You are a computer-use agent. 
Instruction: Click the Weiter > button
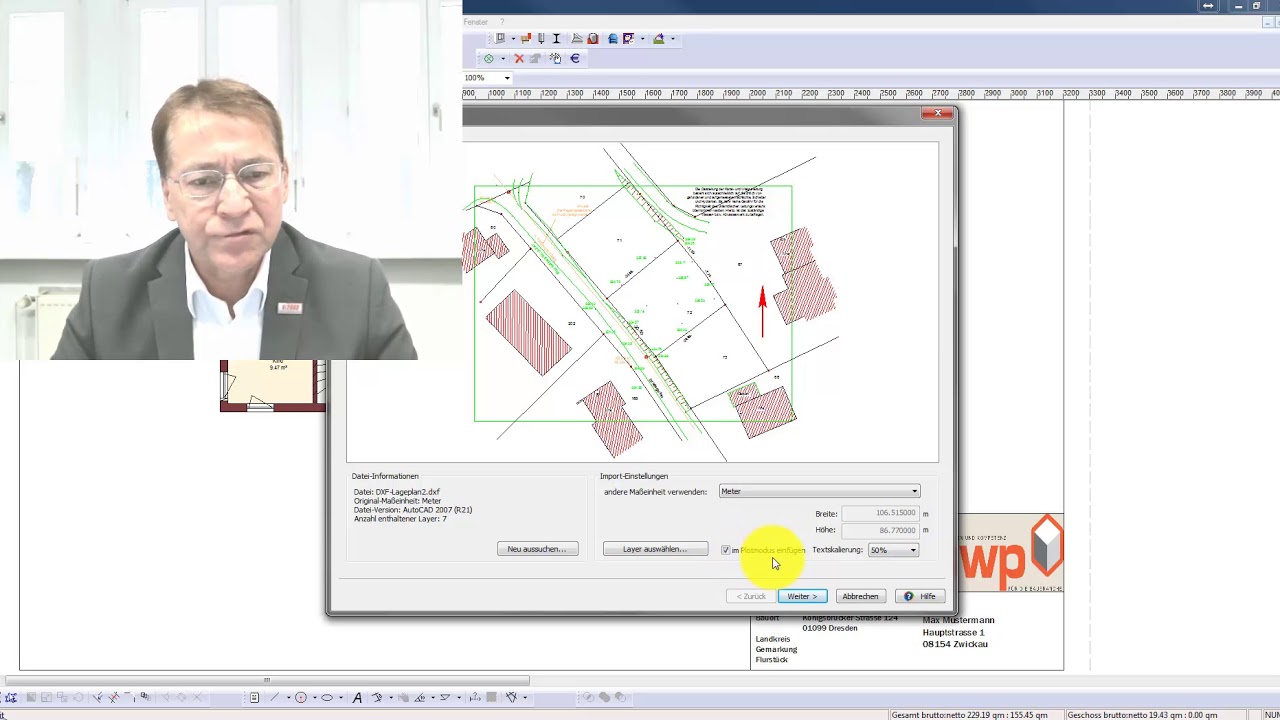pos(802,596)
